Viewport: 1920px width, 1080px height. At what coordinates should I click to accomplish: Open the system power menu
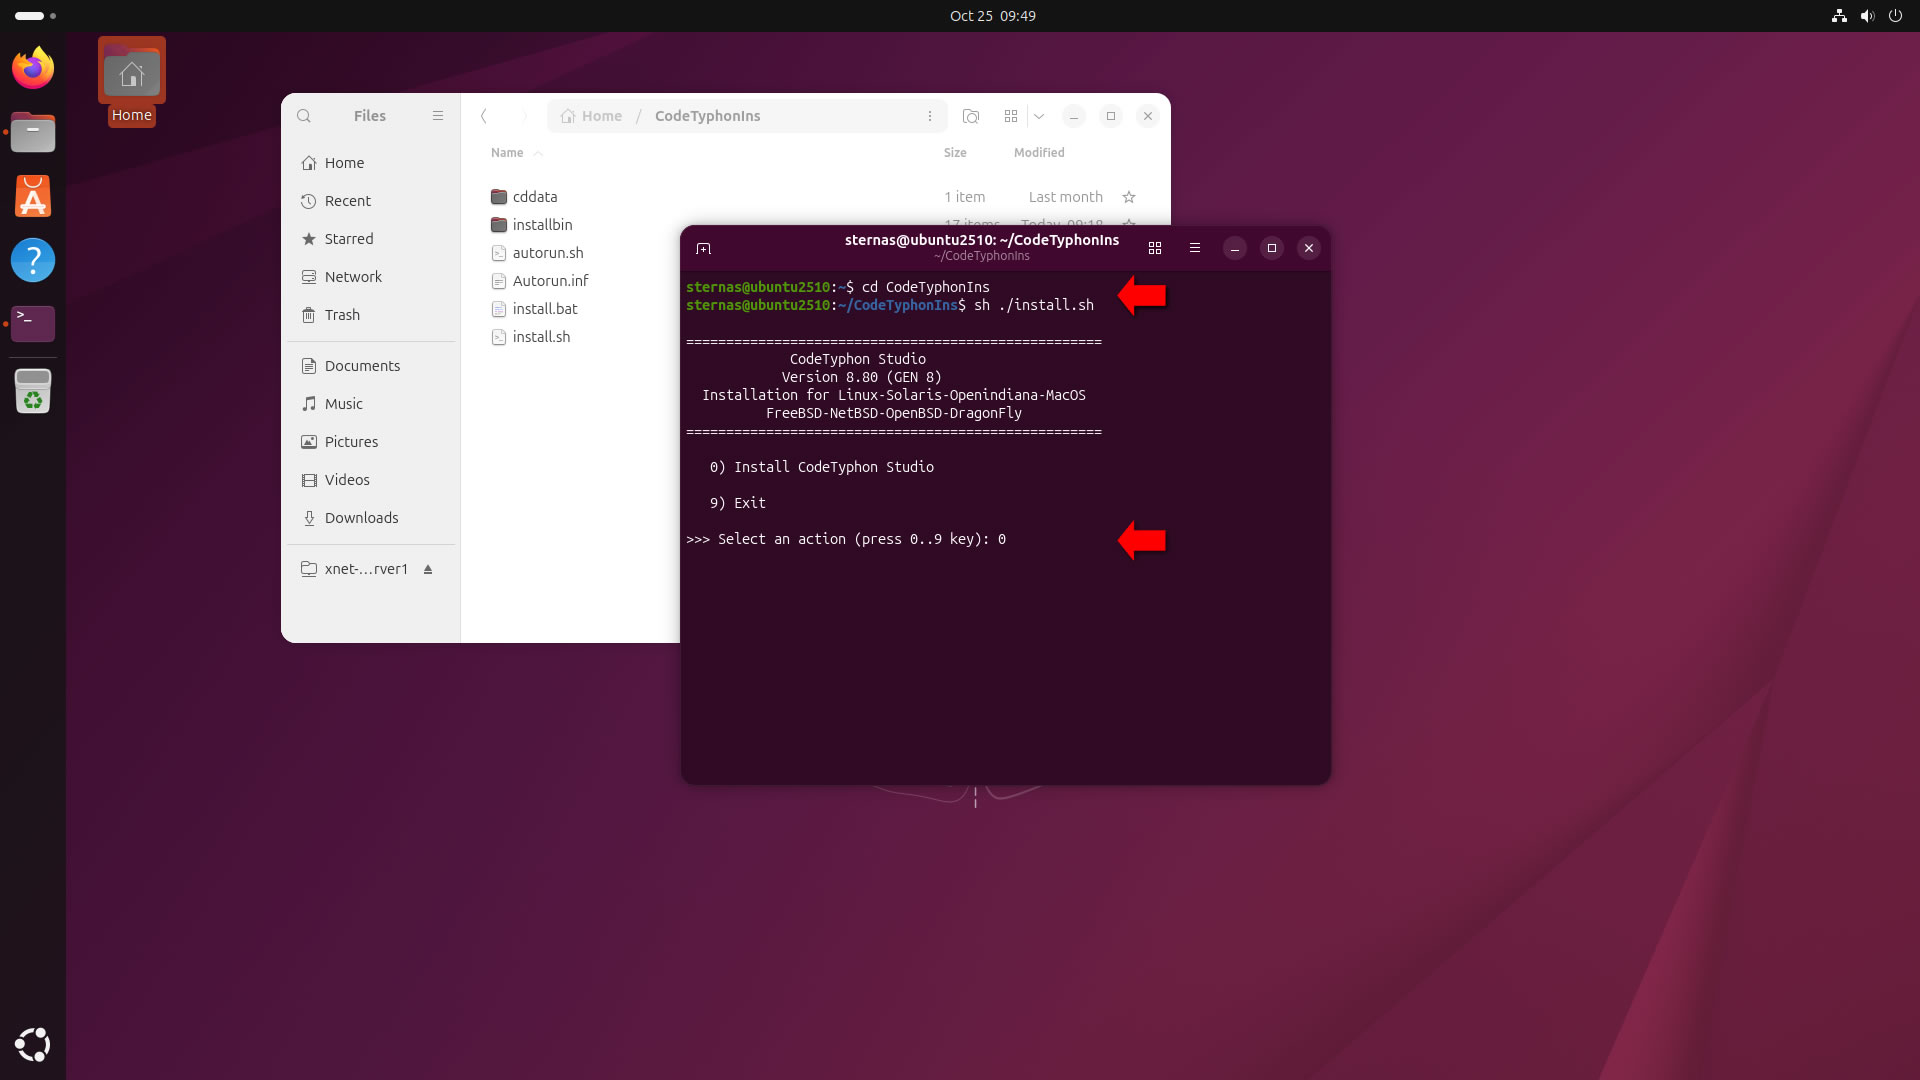(1895, 16)
